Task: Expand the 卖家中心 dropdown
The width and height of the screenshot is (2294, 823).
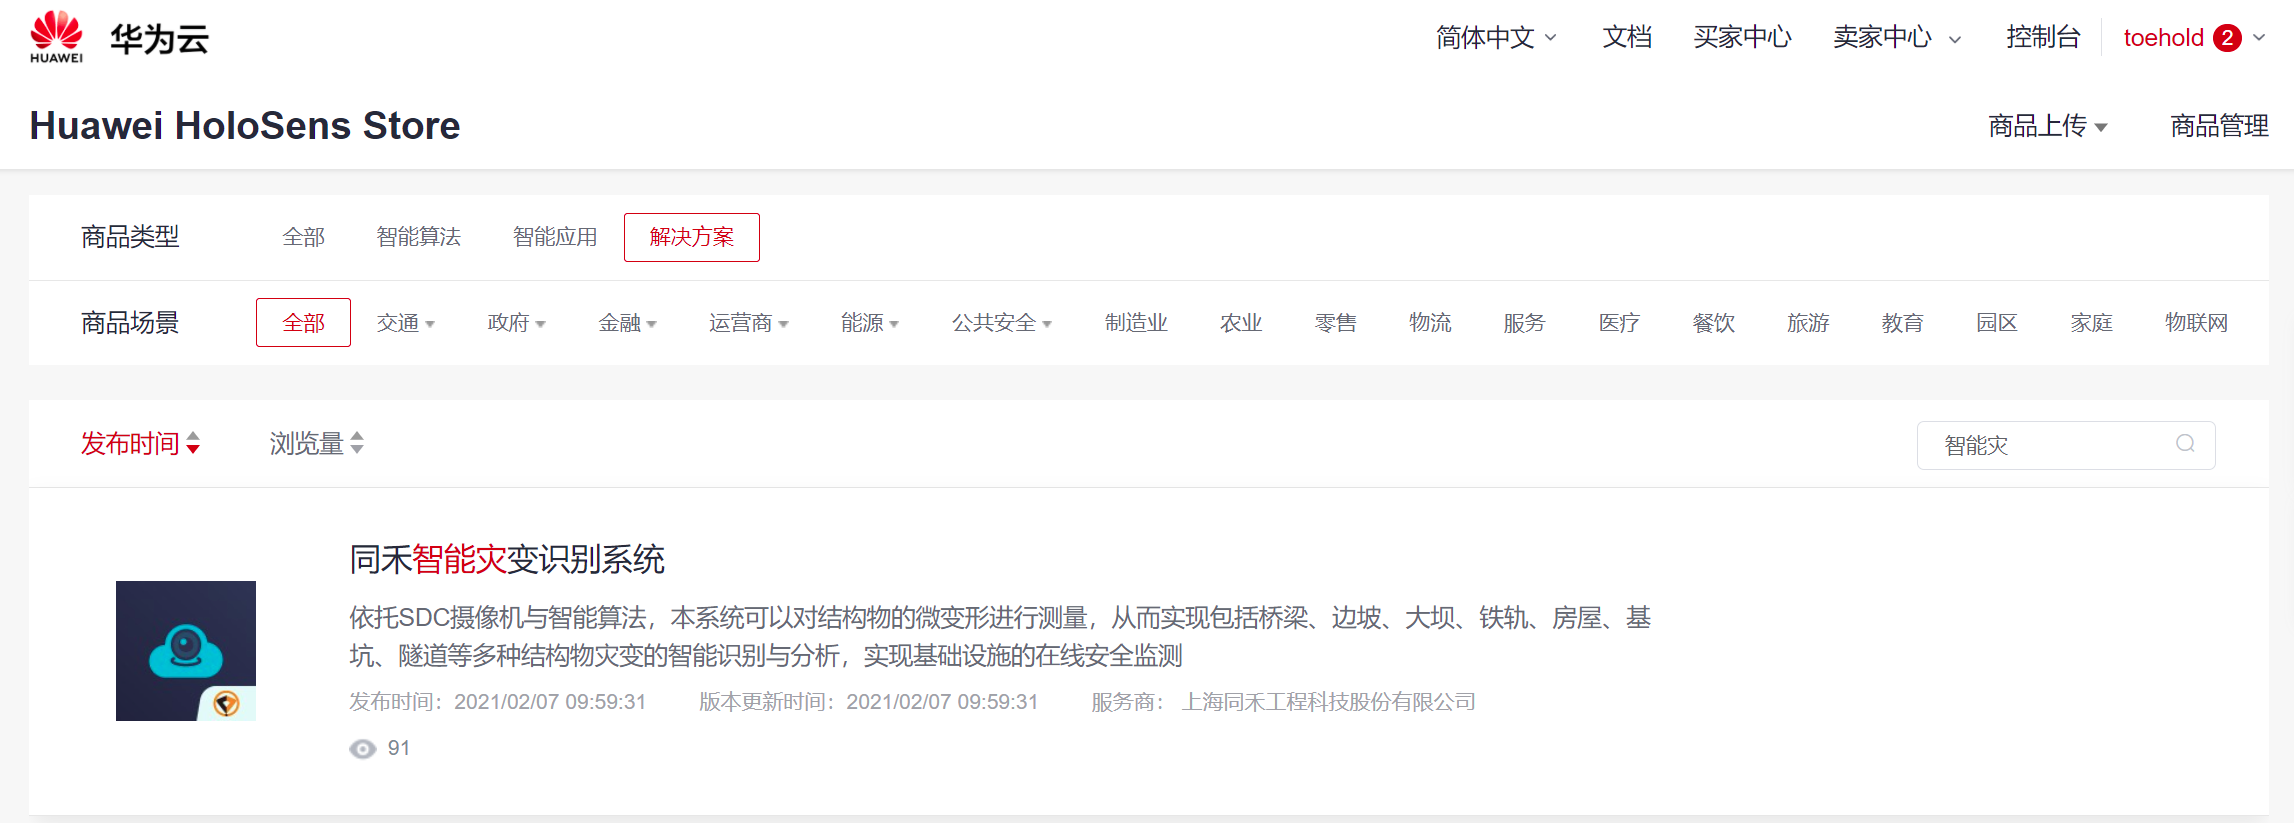Action: coord(1895,38)
